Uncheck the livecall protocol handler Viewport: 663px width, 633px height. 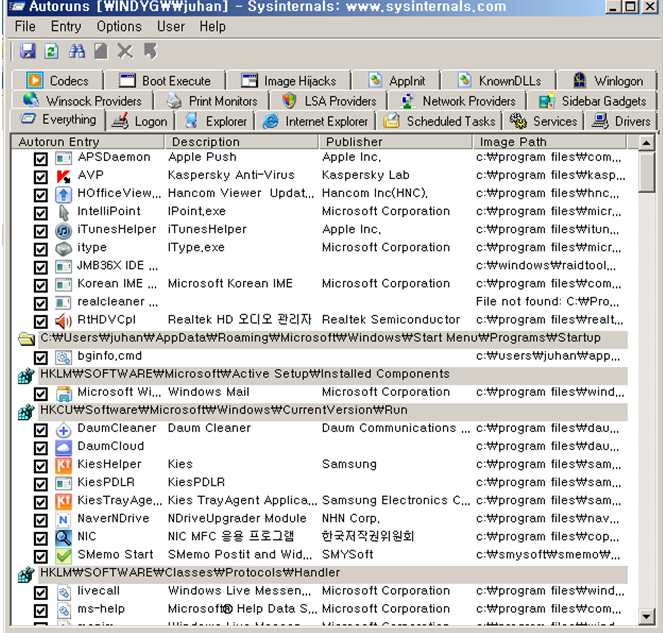point(41,592)
